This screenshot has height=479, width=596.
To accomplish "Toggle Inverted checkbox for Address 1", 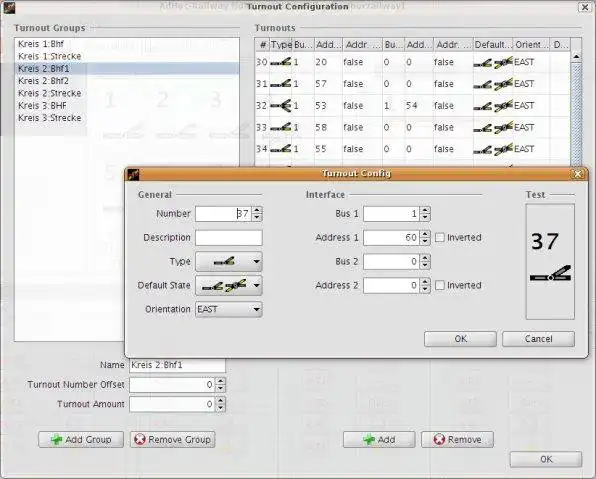I will point(439,238).
